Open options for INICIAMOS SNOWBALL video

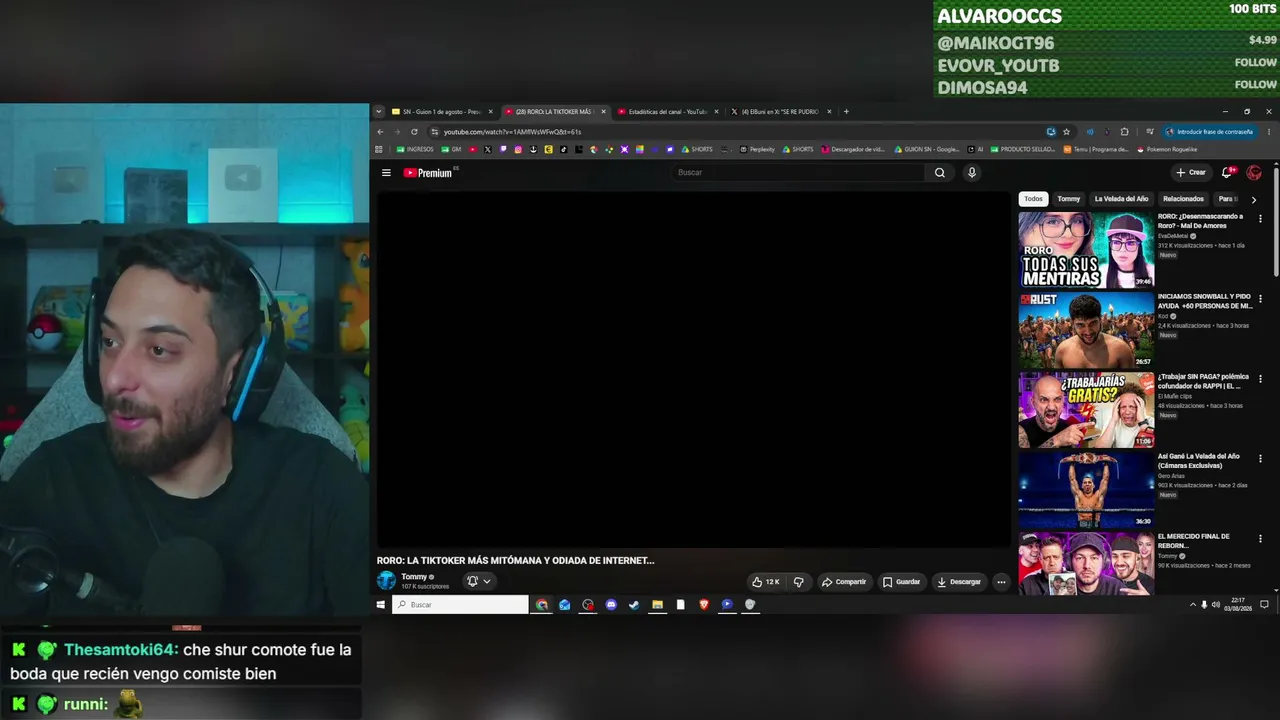(1260, 300)
